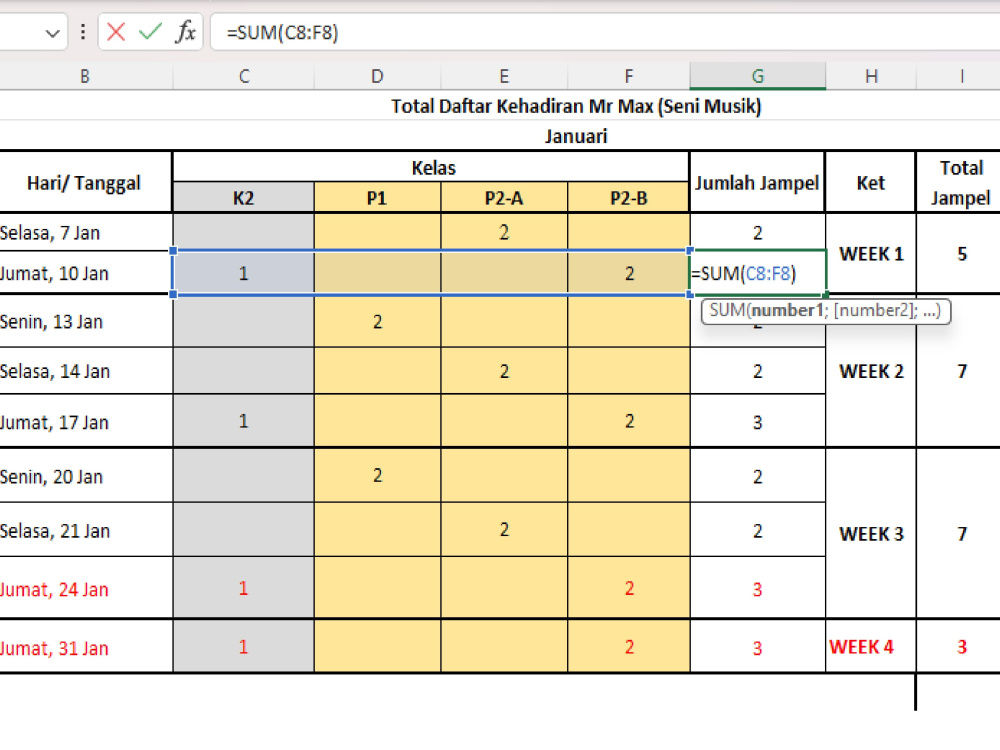This screenshot has height=750, width=1000.
Task: Select column C header
Action: click(244, 77)
